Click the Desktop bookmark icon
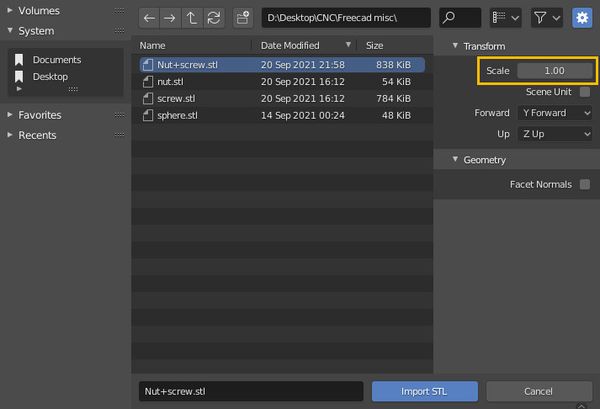This screenshot has height=409, width=600. tap(19, 77)
